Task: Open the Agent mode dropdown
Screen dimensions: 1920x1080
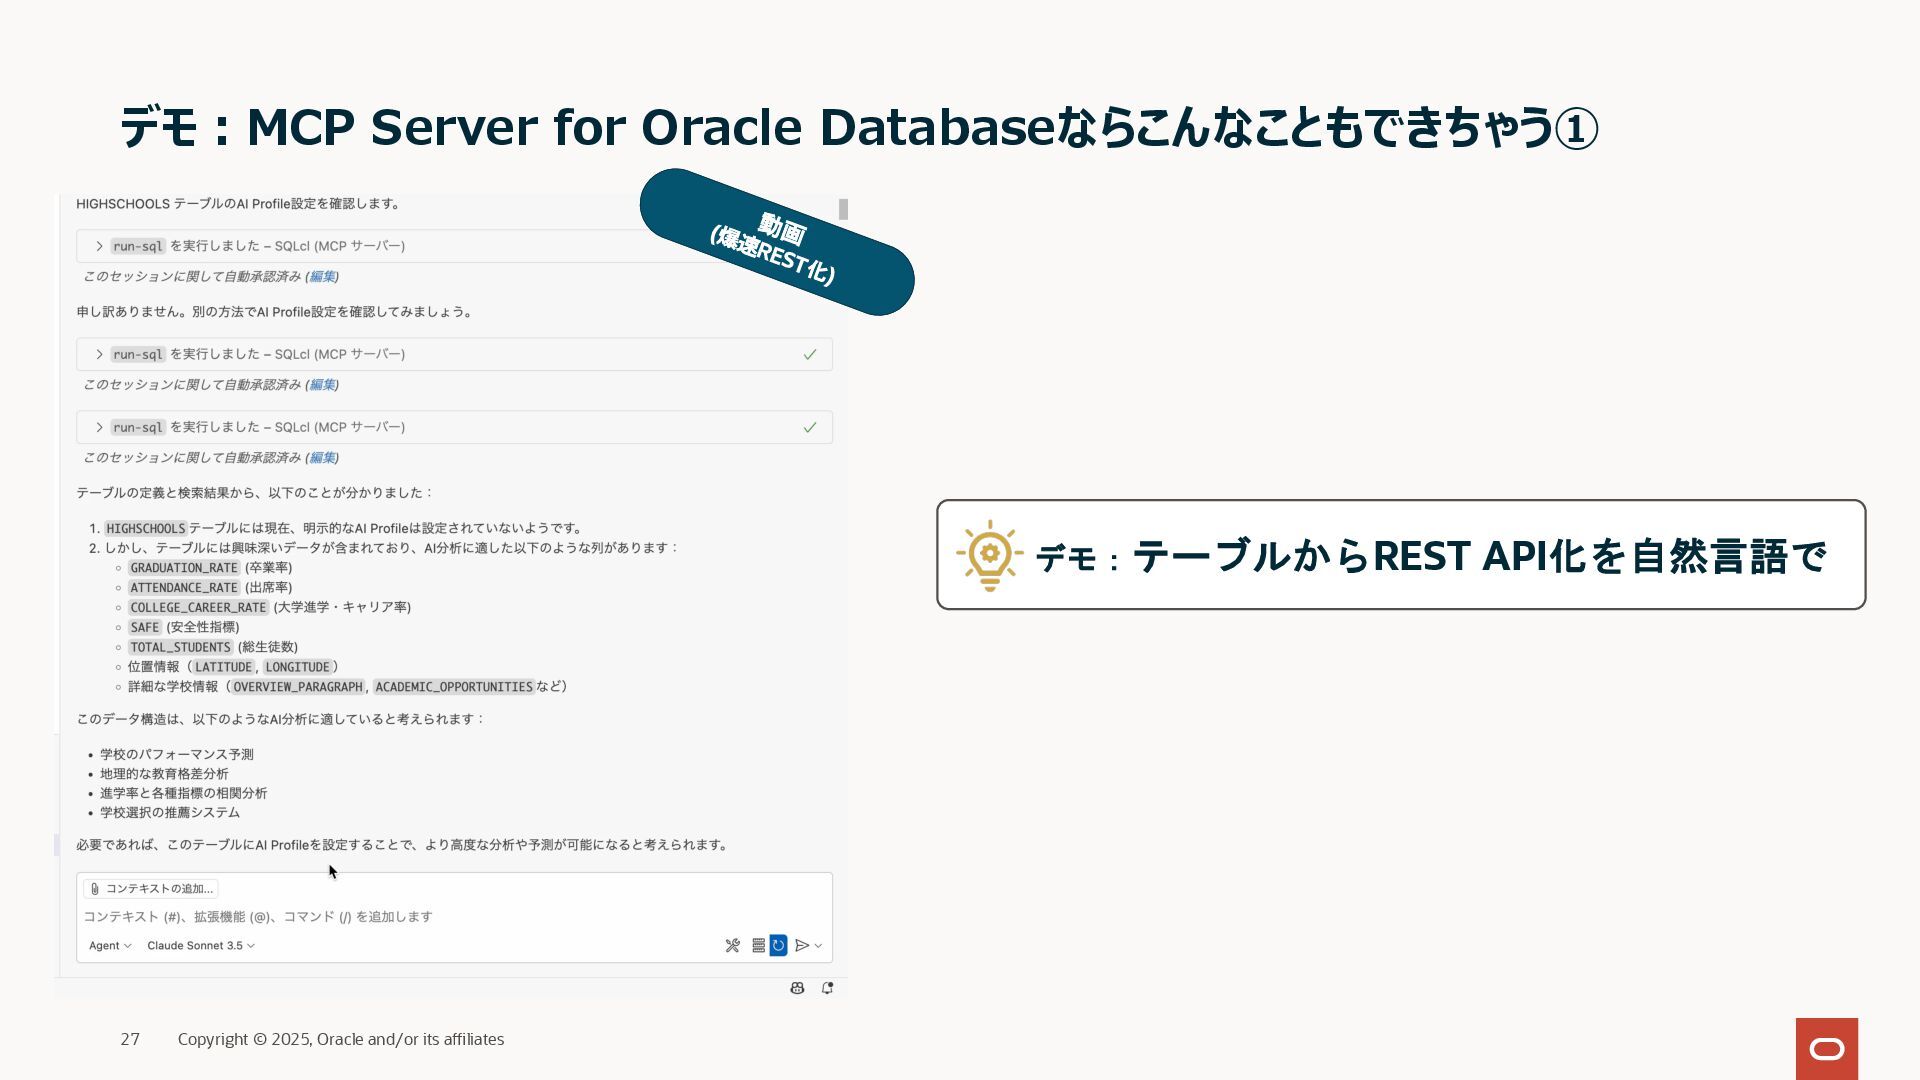Action: coord(110,945)
